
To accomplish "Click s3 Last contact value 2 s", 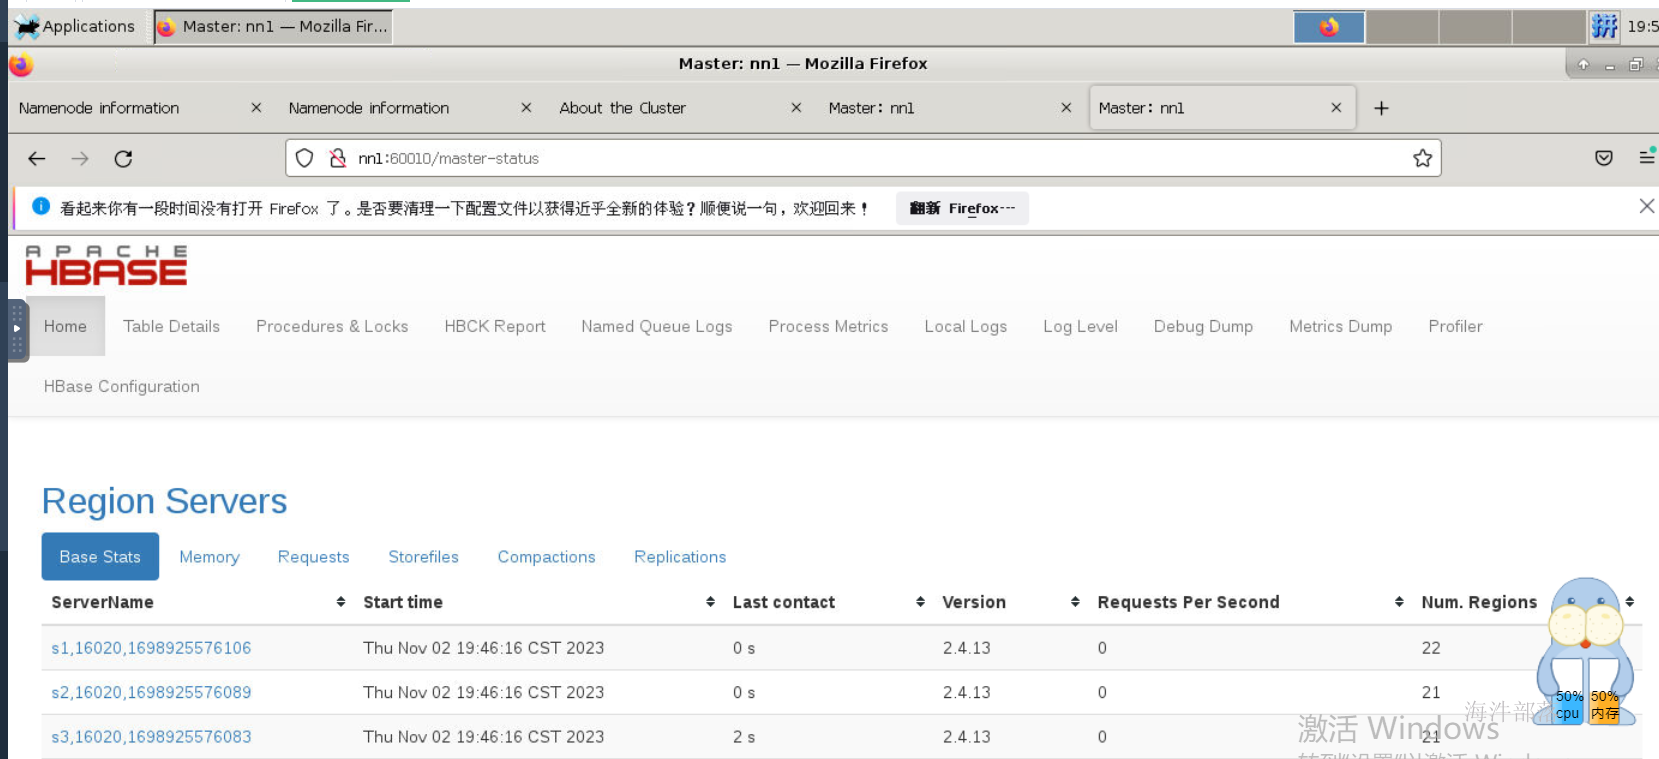I will [x=744, y=737].
